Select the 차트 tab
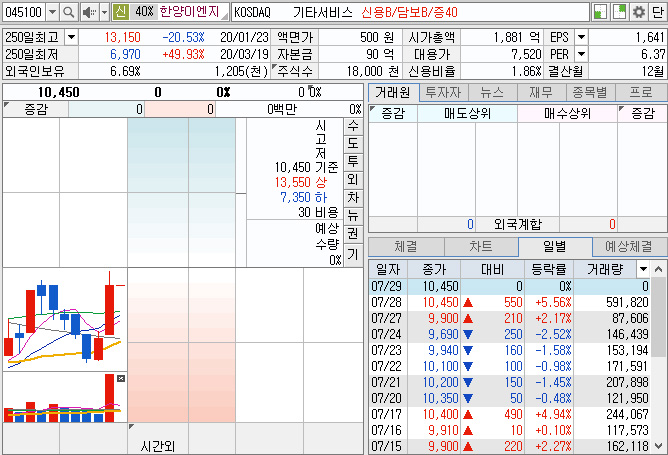Viewport: 668px width, 455px height. click(481, 247)
